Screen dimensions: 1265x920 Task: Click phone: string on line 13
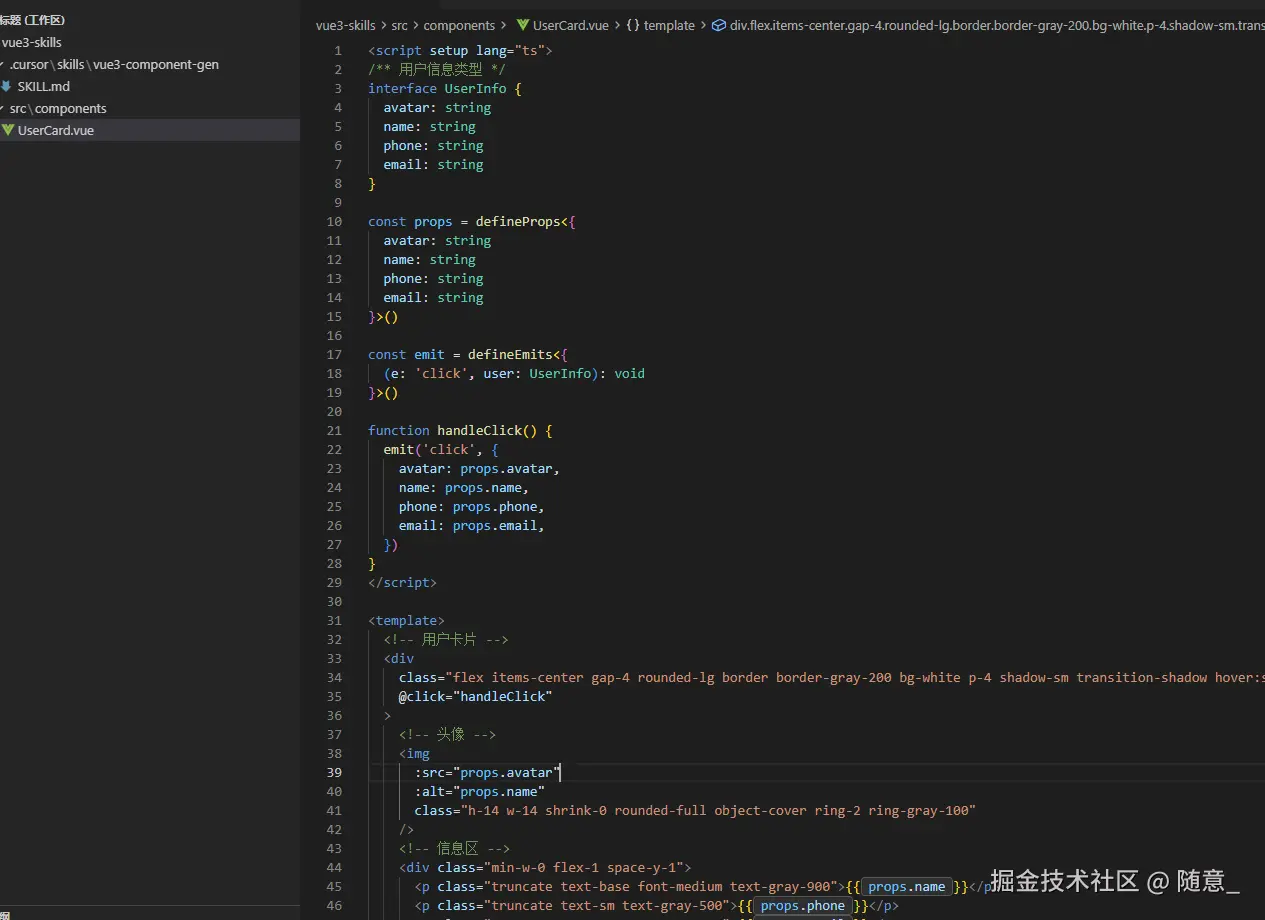click(433, 278)
